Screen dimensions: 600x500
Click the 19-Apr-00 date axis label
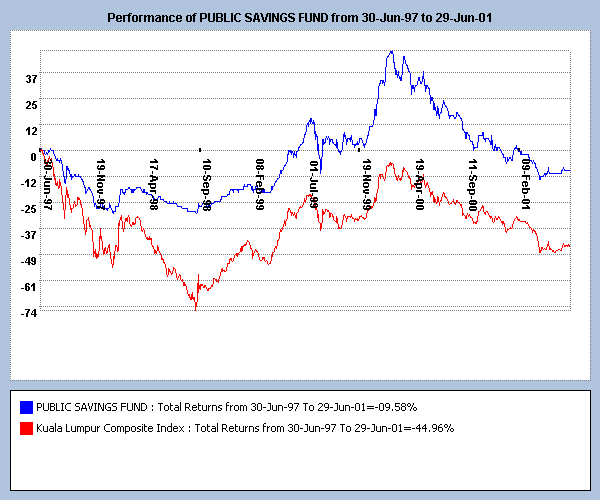(420, 184)
